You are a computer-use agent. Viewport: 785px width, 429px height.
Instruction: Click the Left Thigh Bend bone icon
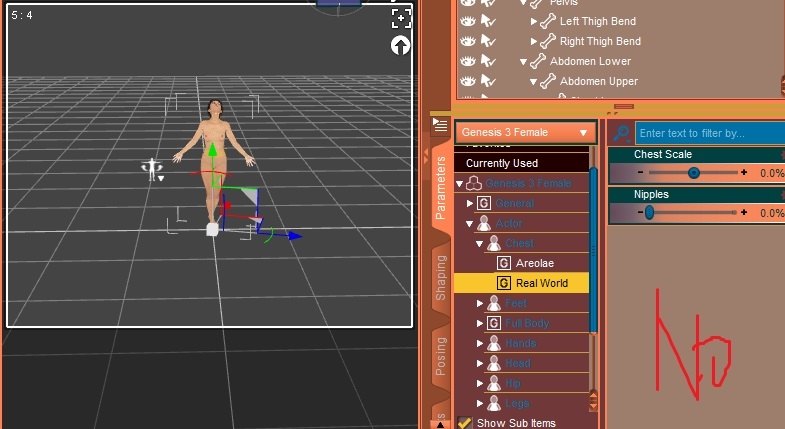coord(548,22)
